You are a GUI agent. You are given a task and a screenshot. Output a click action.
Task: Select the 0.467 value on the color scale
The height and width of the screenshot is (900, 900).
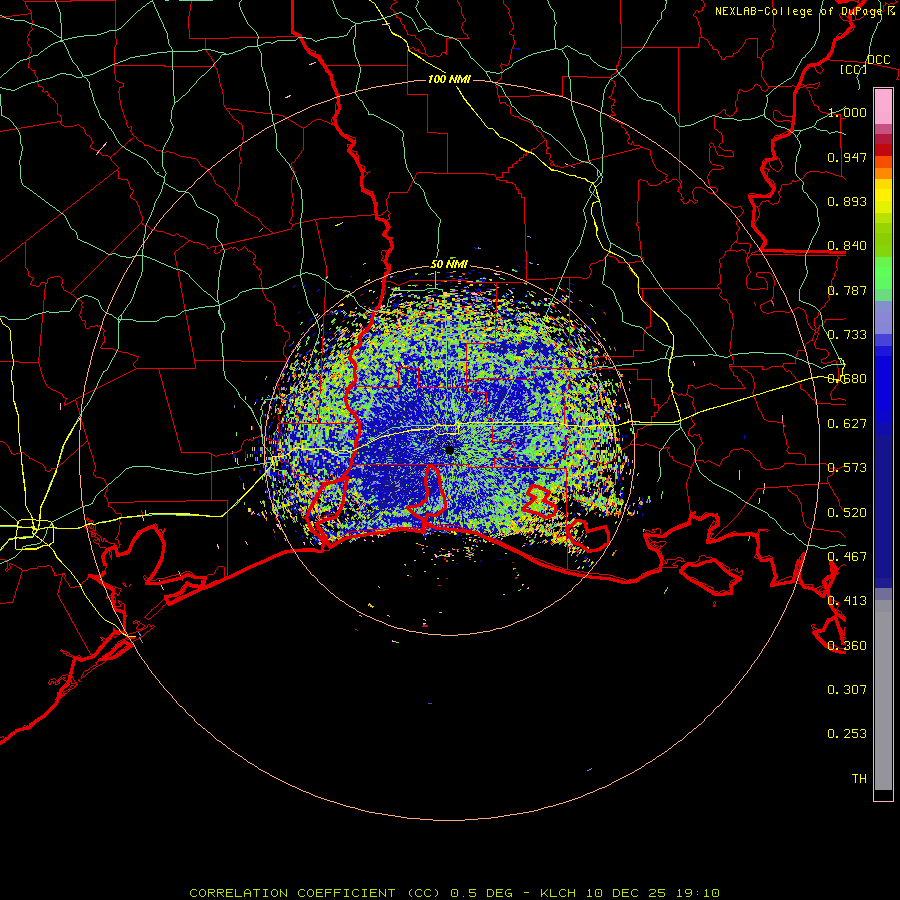tap(847, 557)
